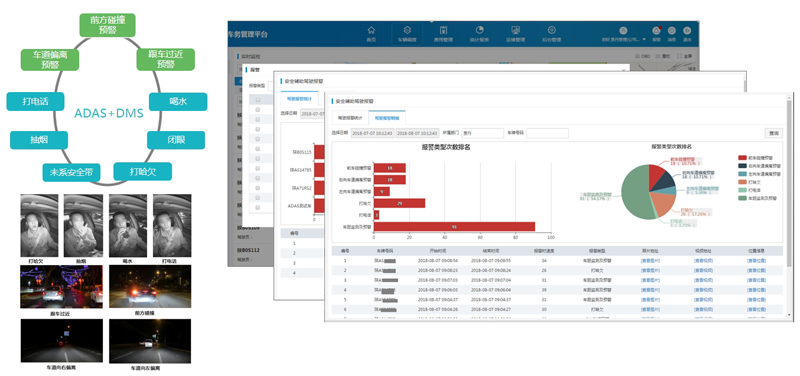Image resolution: width=800 pixels, height=376 pixels.
Task: Open the 打哈欠 driver photo thumbnail
Action: [x=39, y=225]
